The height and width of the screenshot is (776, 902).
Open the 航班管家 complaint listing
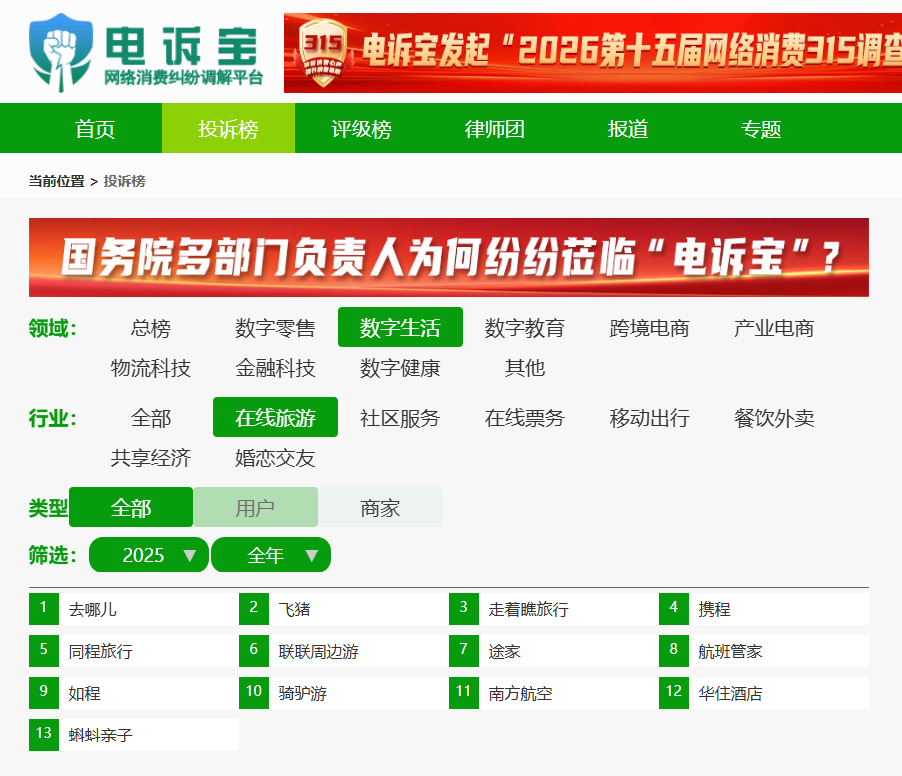[x=730, y=651]
